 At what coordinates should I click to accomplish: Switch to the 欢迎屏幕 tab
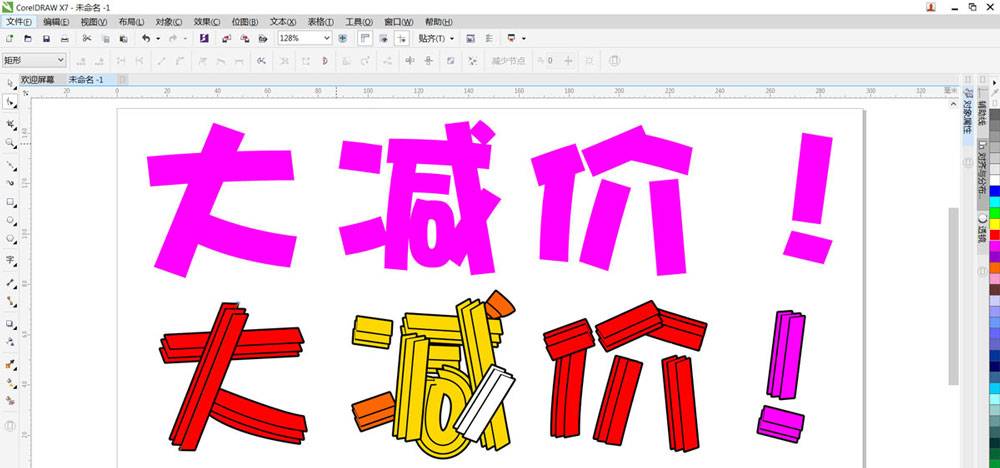pos(39,79)
